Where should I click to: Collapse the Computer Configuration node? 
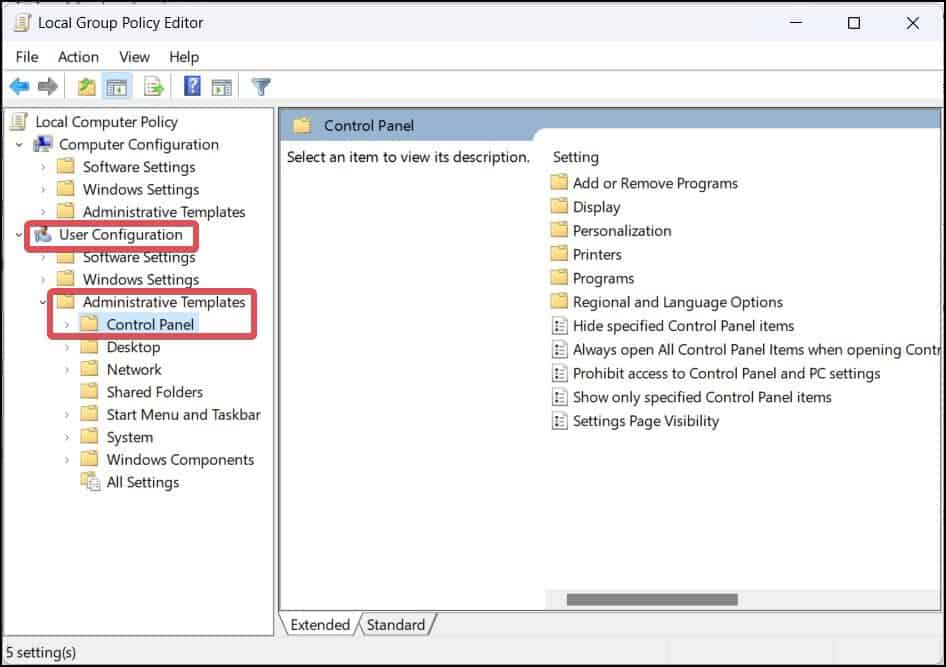(19, 145)
